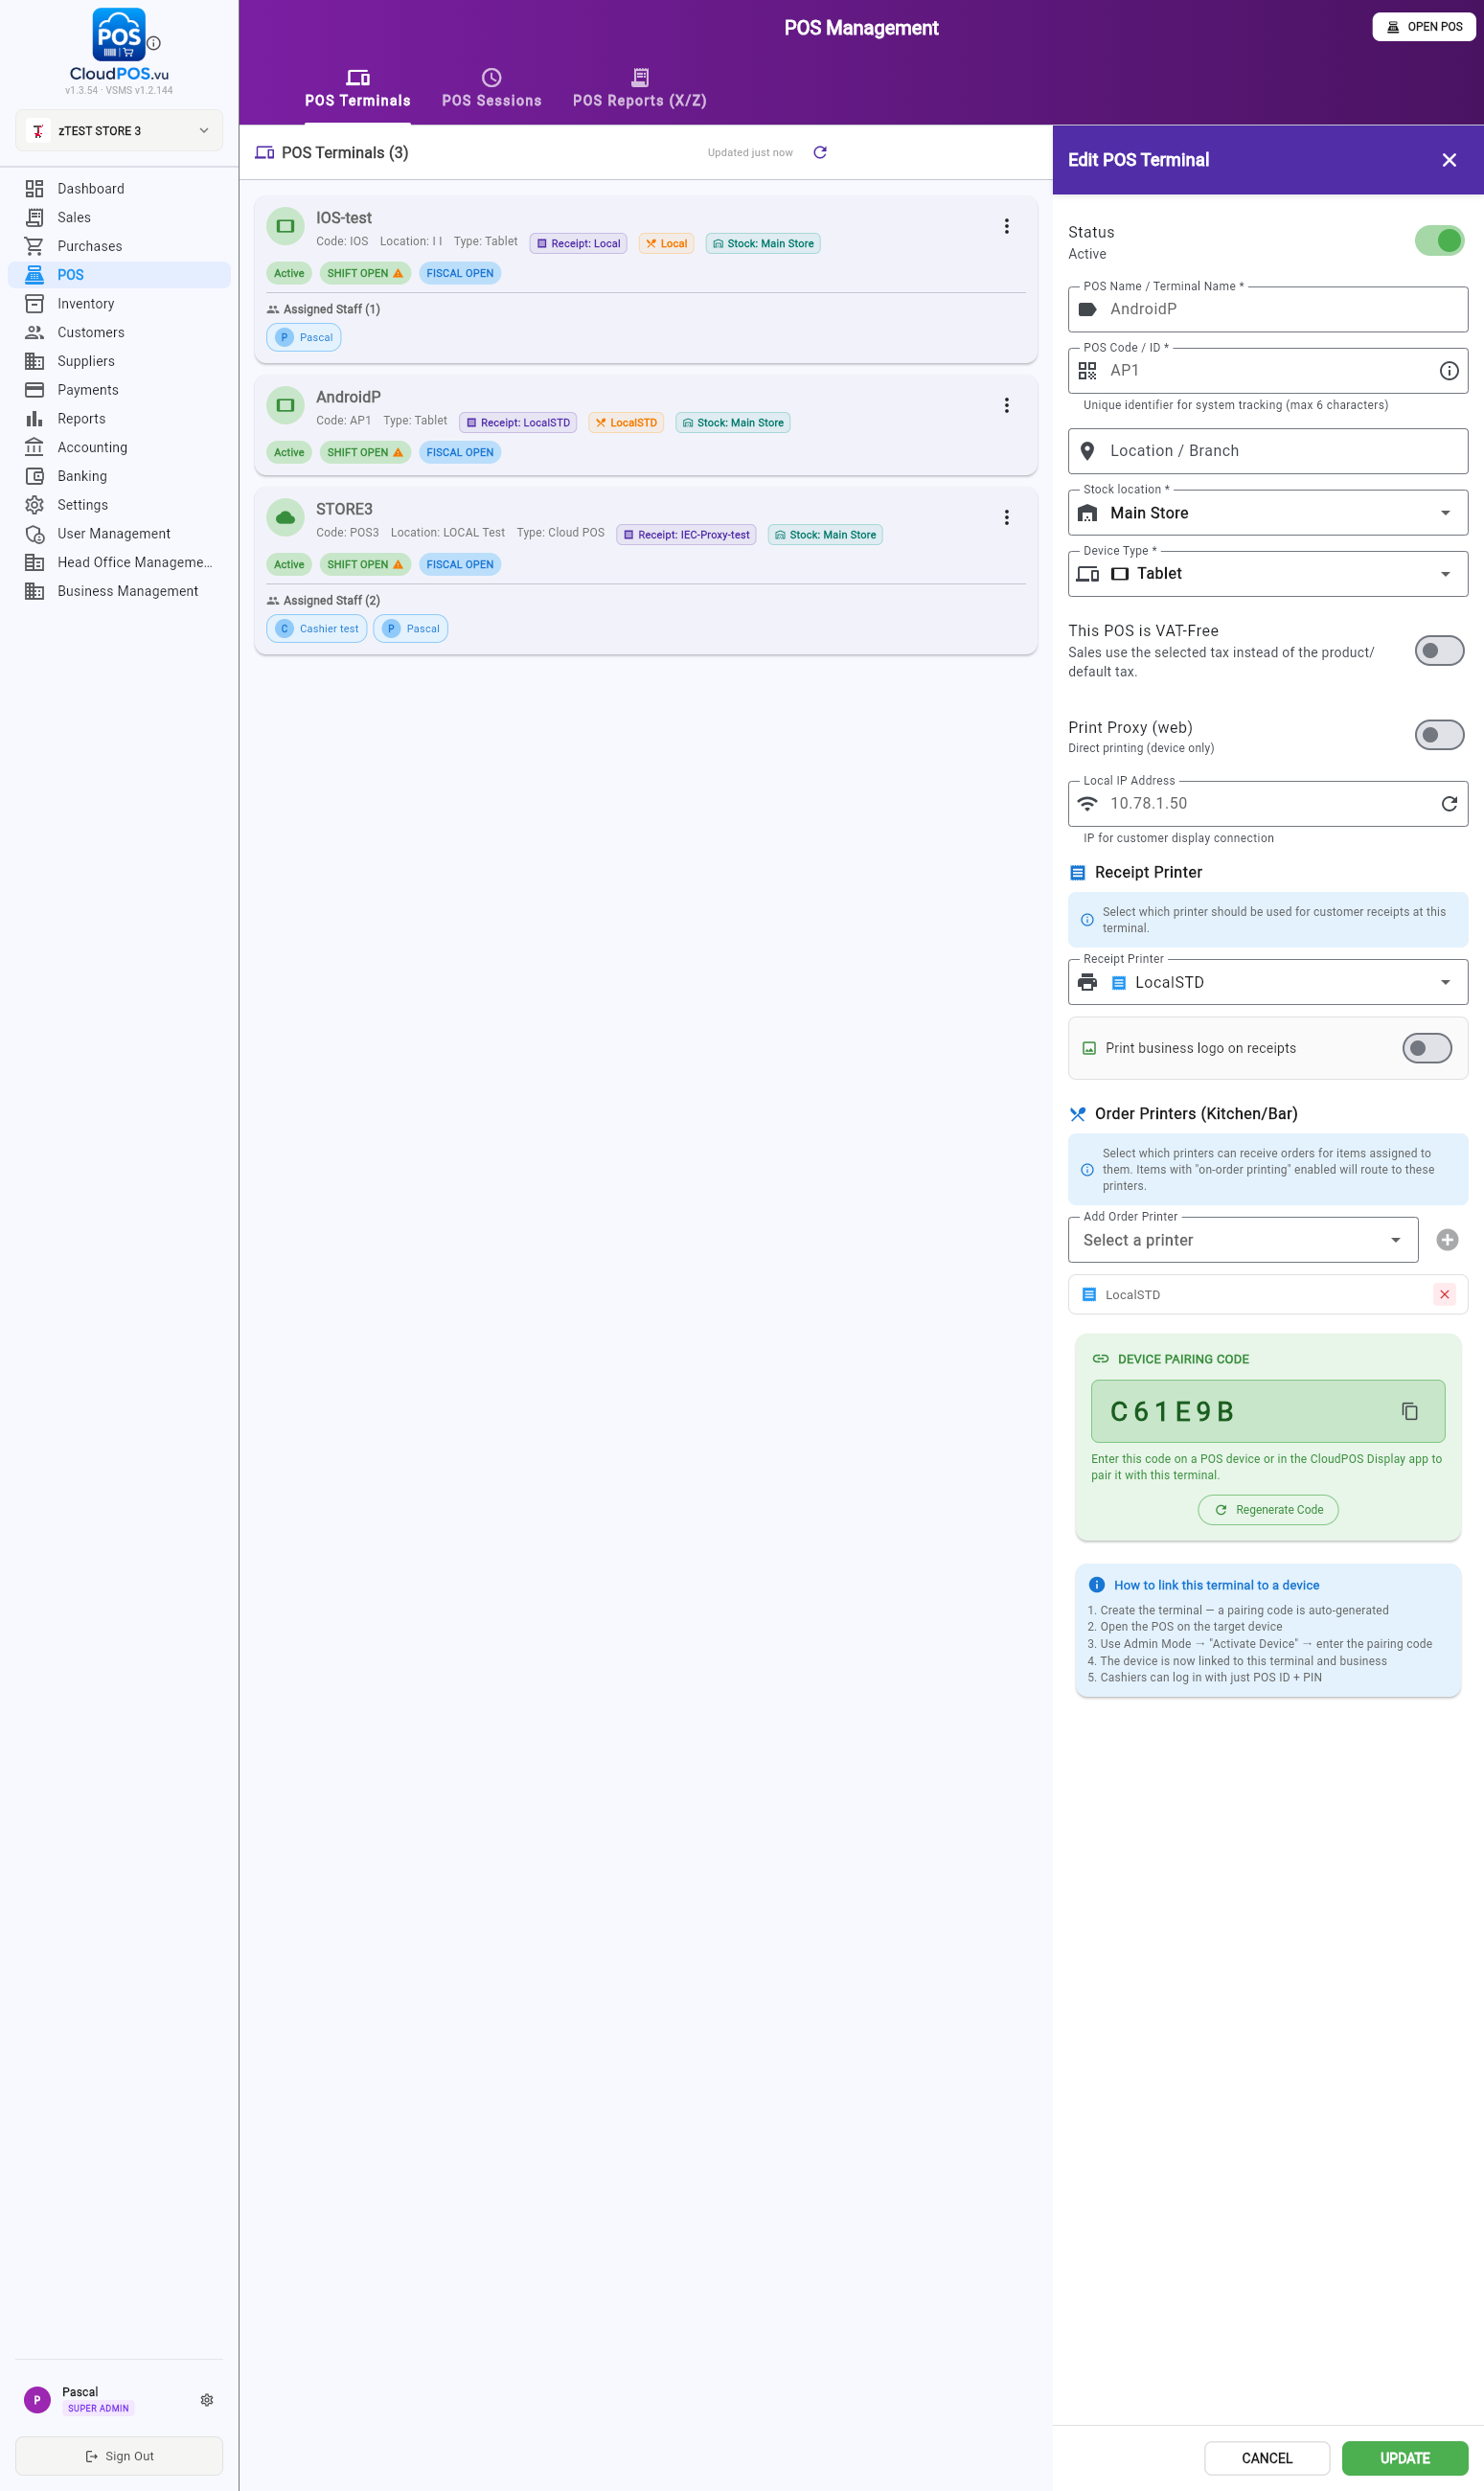Expand the Device Type dropdown
This screenshot has width=1484, height=2491.
tap(1267, 574)
